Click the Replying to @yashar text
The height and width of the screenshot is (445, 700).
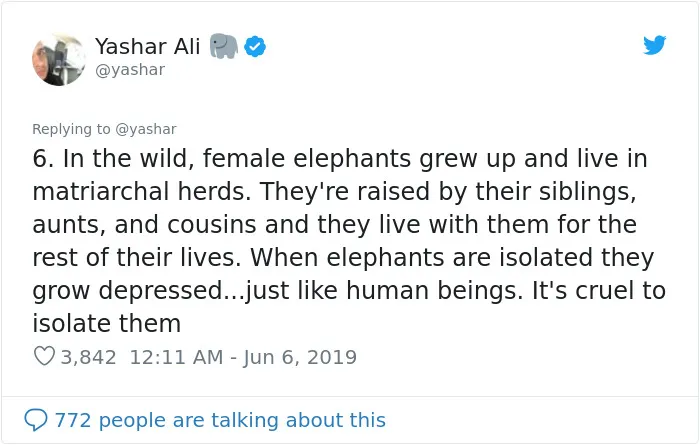[x=104, y=129]
